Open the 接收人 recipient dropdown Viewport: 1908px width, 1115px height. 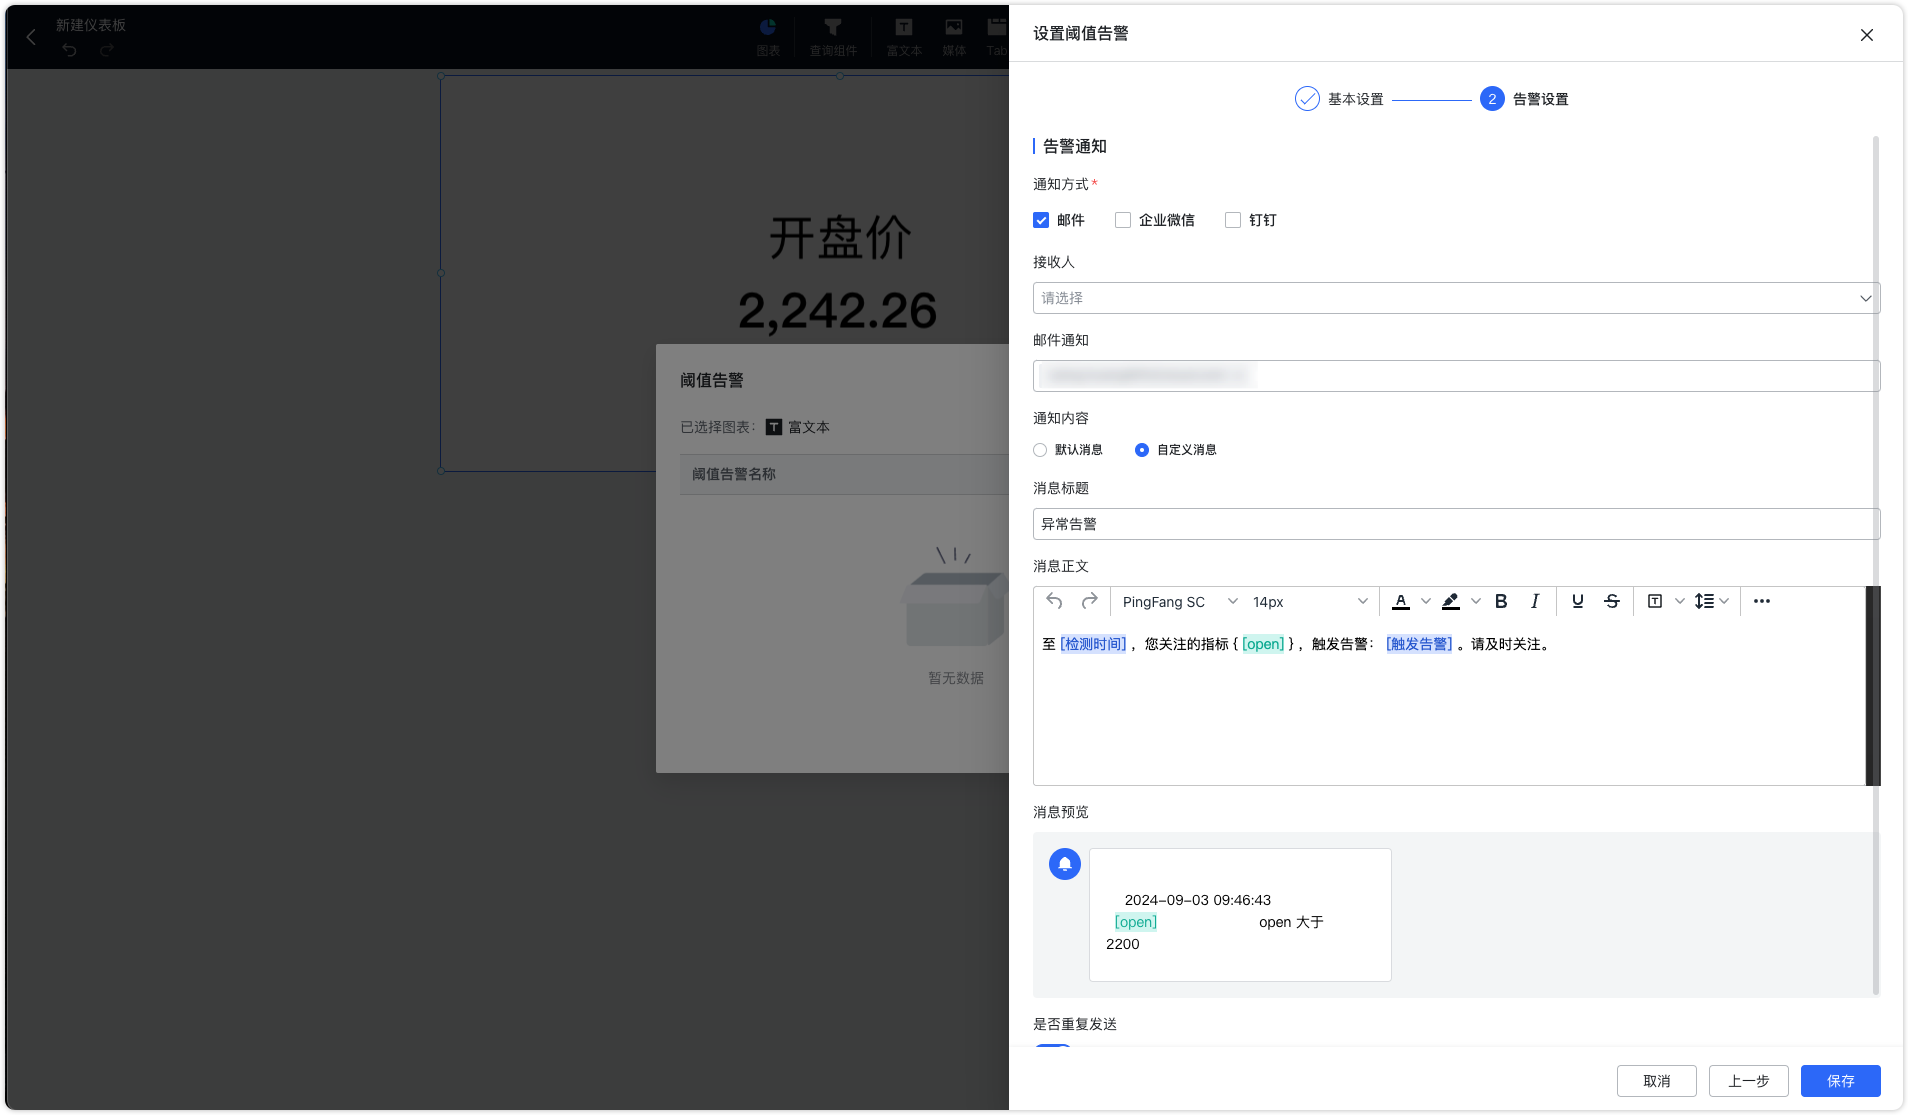pos(1456,298)
